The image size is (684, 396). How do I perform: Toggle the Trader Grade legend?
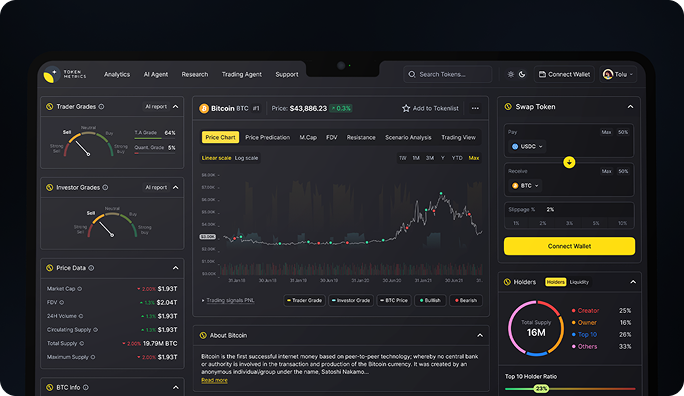click(304, 300)
